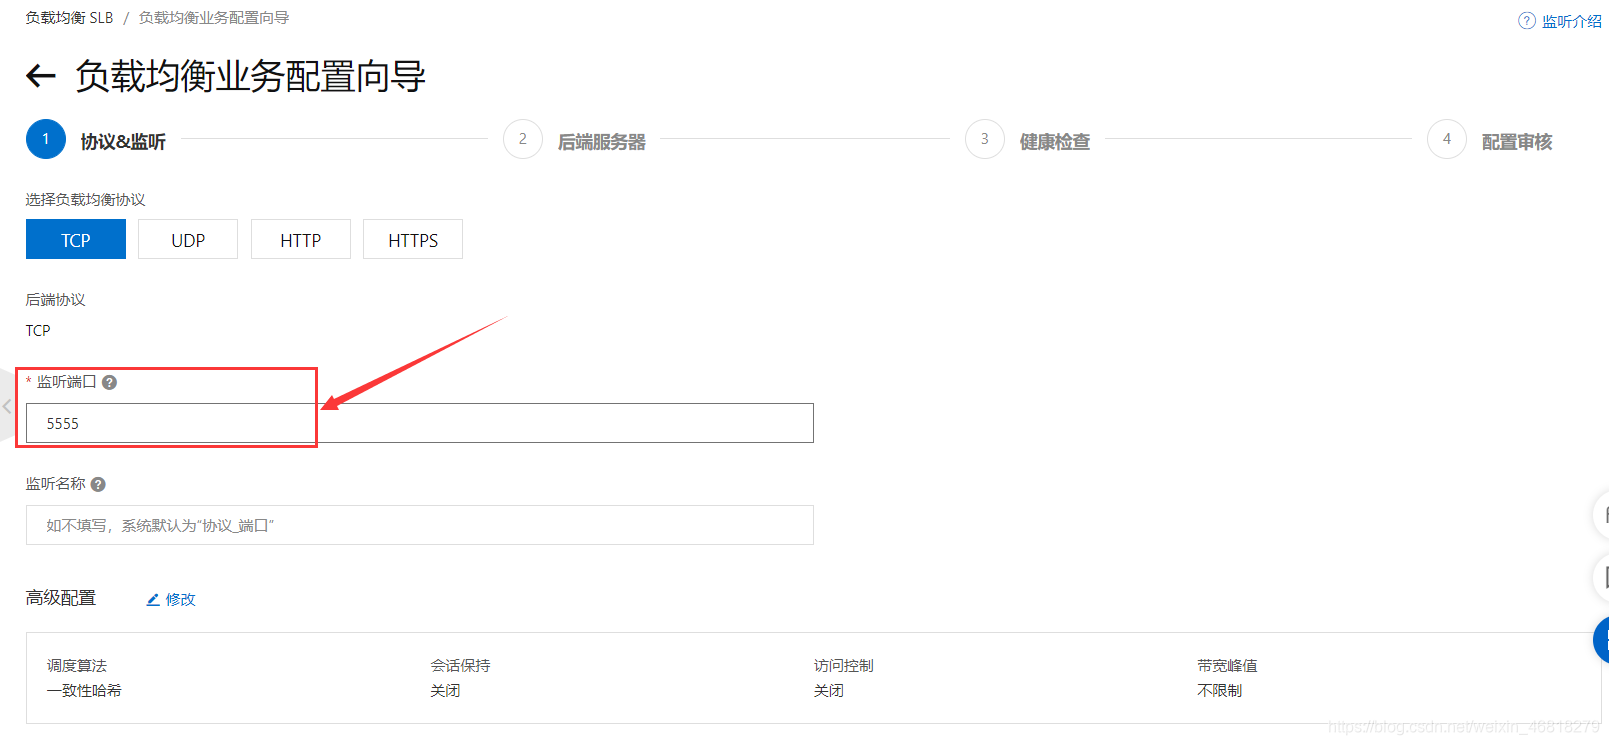Click the 负载均衡业务配置向导 breadcrumb item
This screenshot has height=745, width=1609.
click(x=214, y=18)
